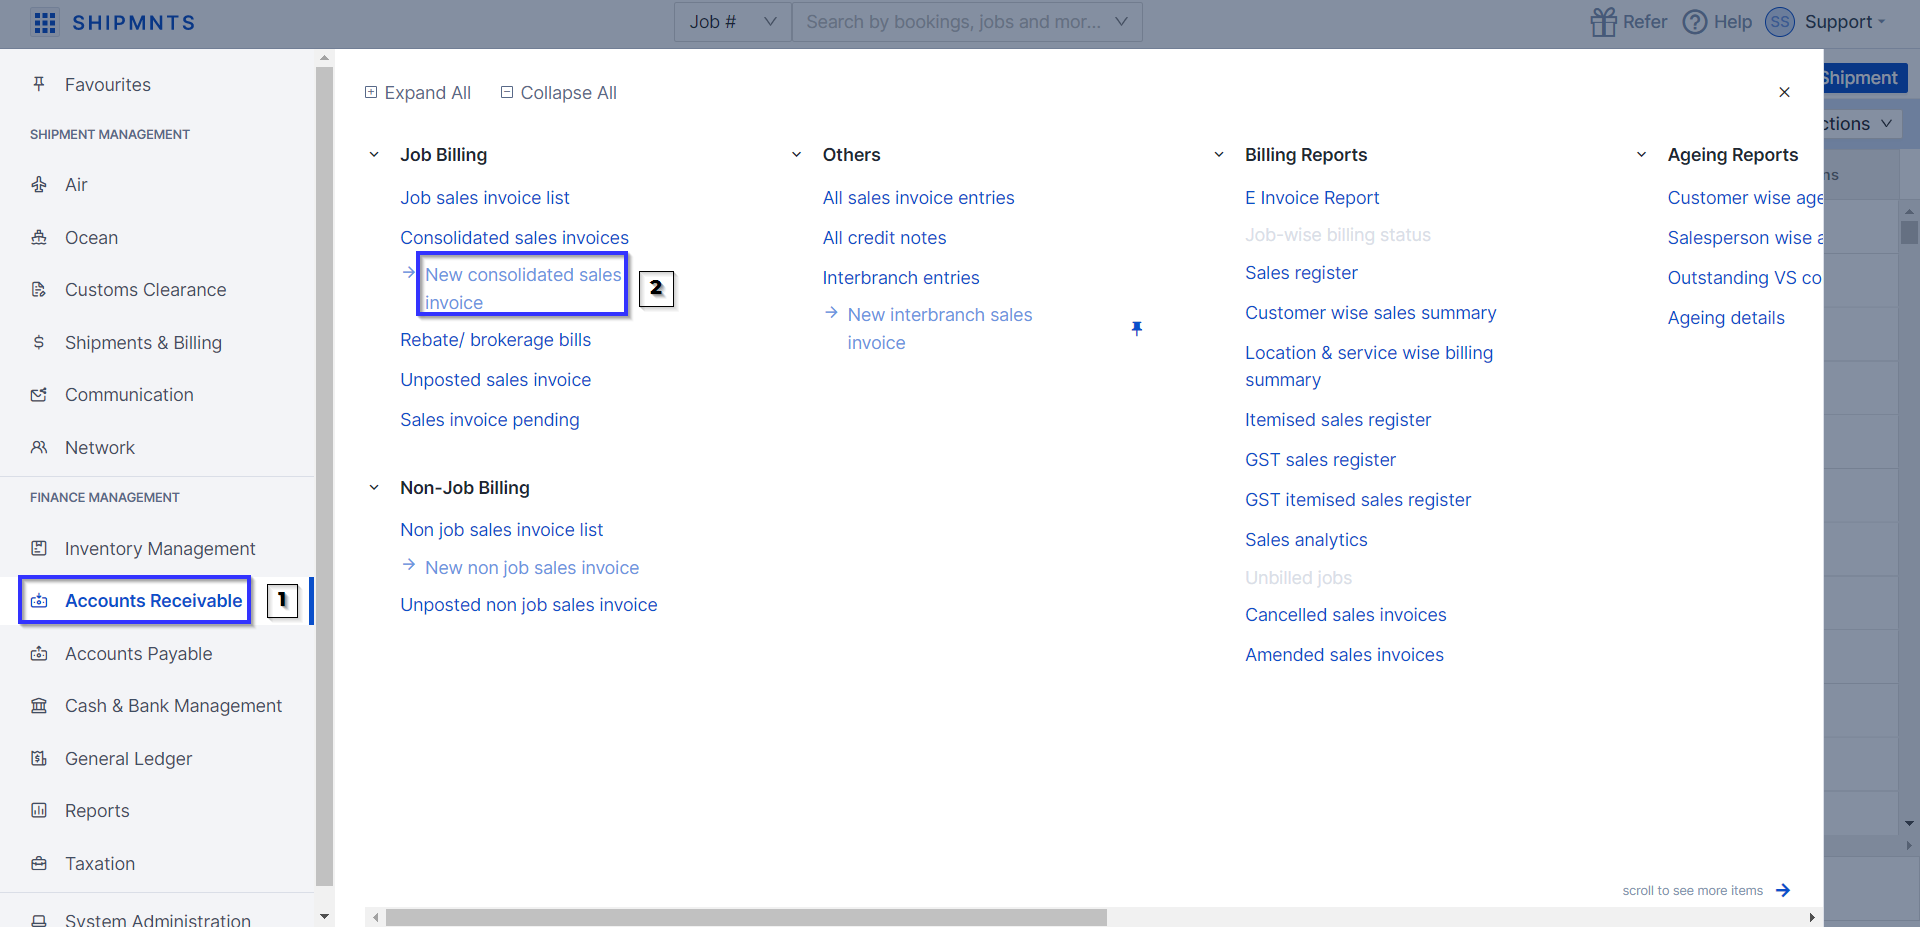Collapse the Ageing Reports section
This screenshot has height=927, width=1920.
pos(1641,154)
